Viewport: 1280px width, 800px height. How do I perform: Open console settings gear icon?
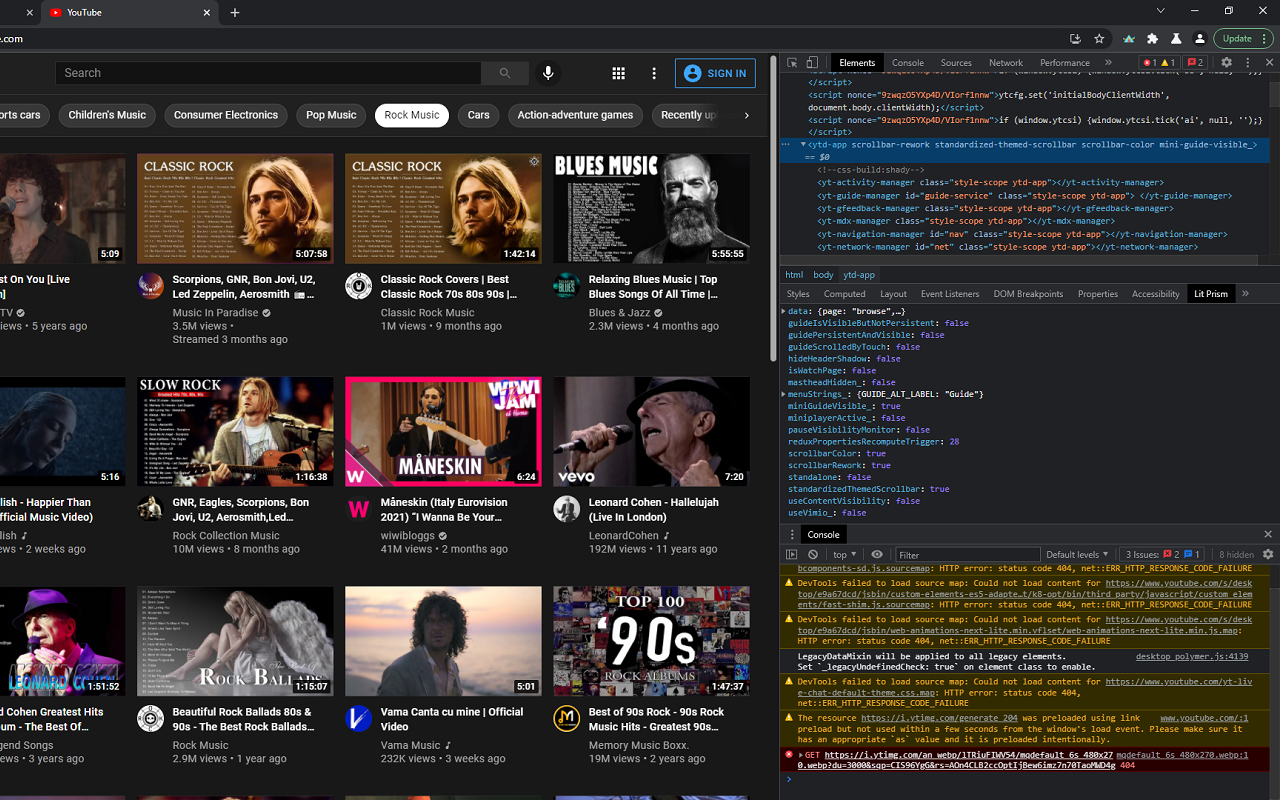[1268, 554]
